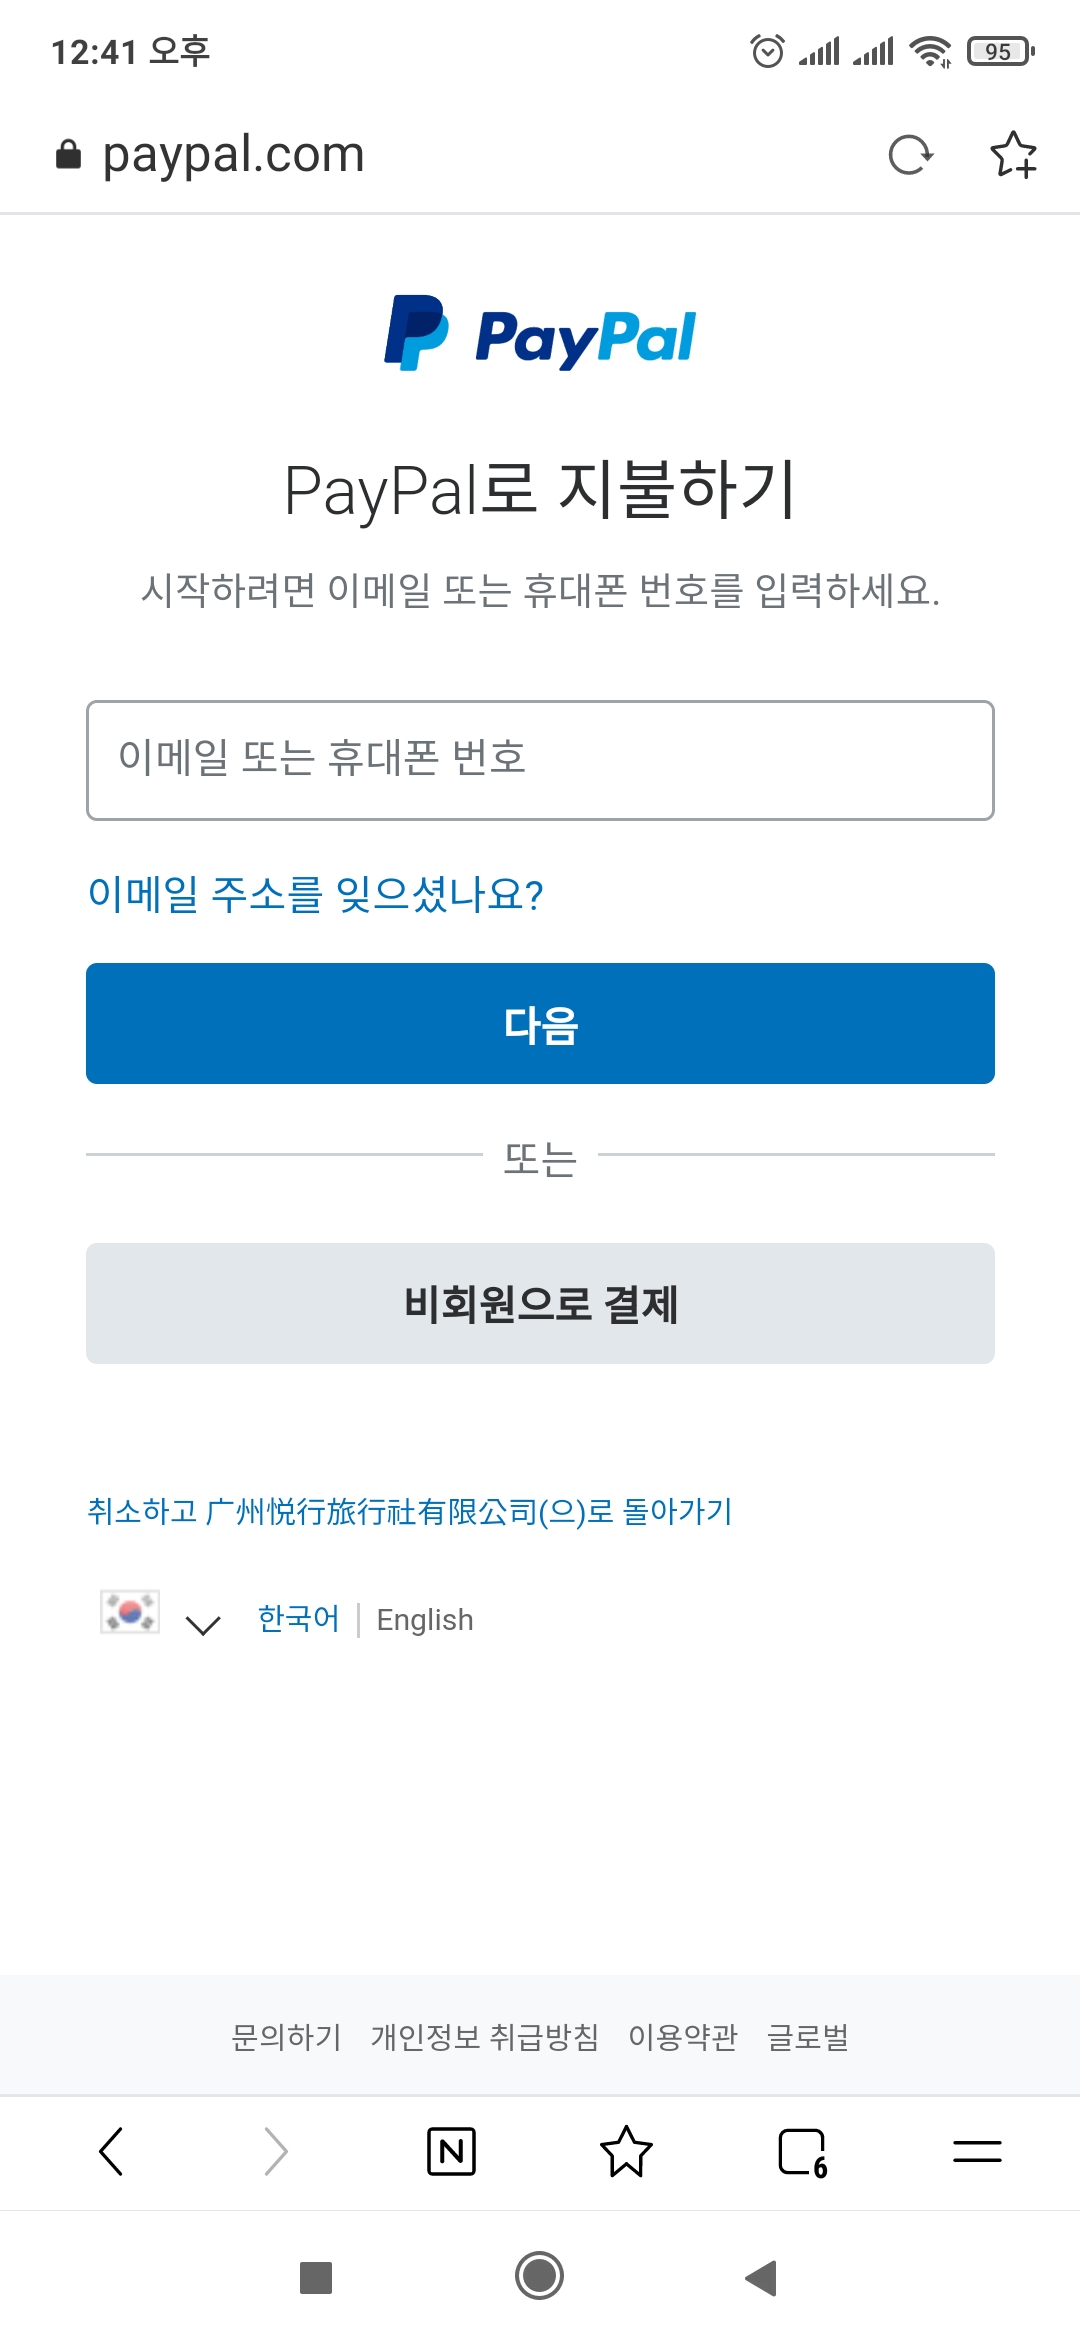This screenshot has height=2340, width=1080.
Task: Add bookmark with the star-plus icon
Action: [1013, 155]
